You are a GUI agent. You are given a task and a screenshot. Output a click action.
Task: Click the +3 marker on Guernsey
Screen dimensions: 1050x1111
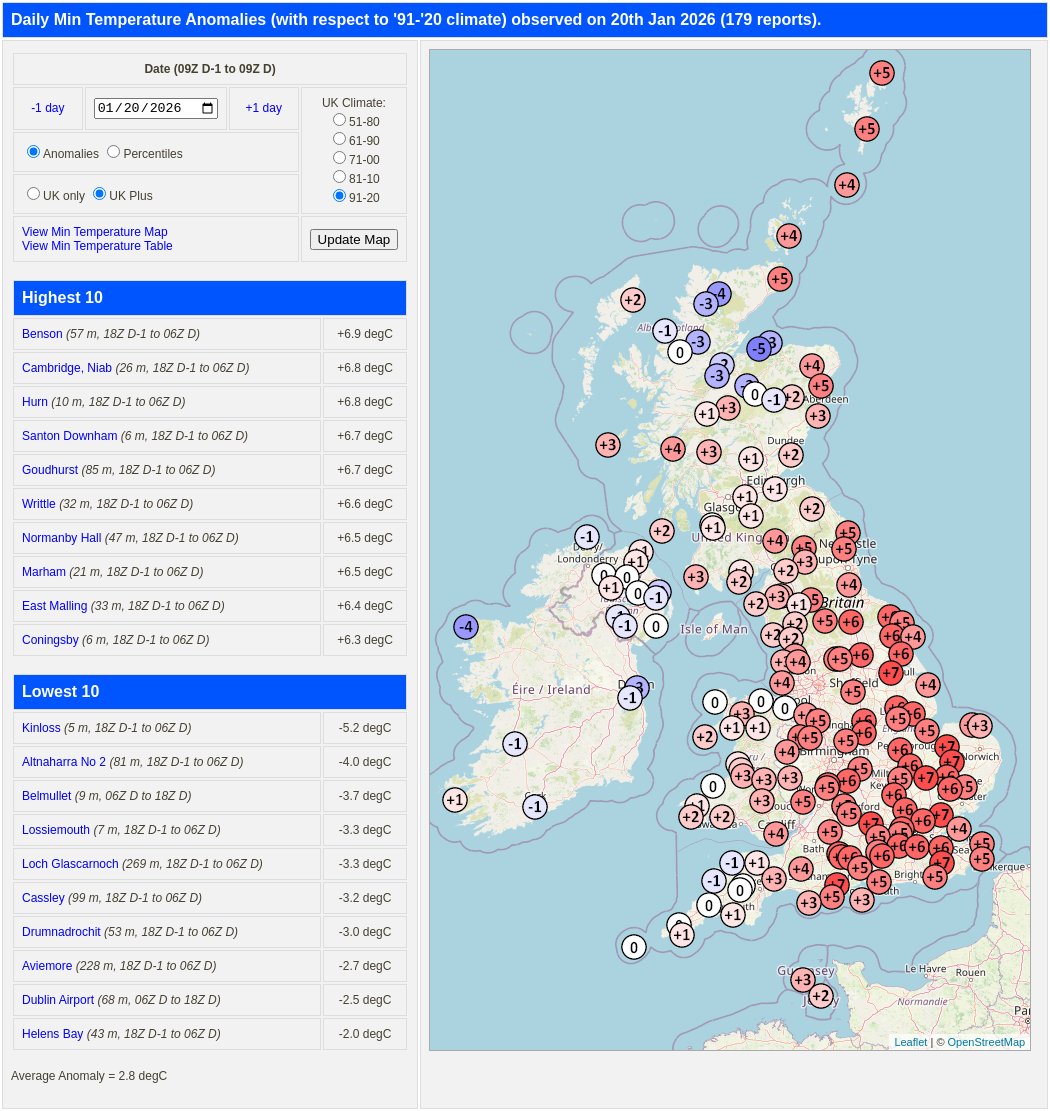(802, 980)
